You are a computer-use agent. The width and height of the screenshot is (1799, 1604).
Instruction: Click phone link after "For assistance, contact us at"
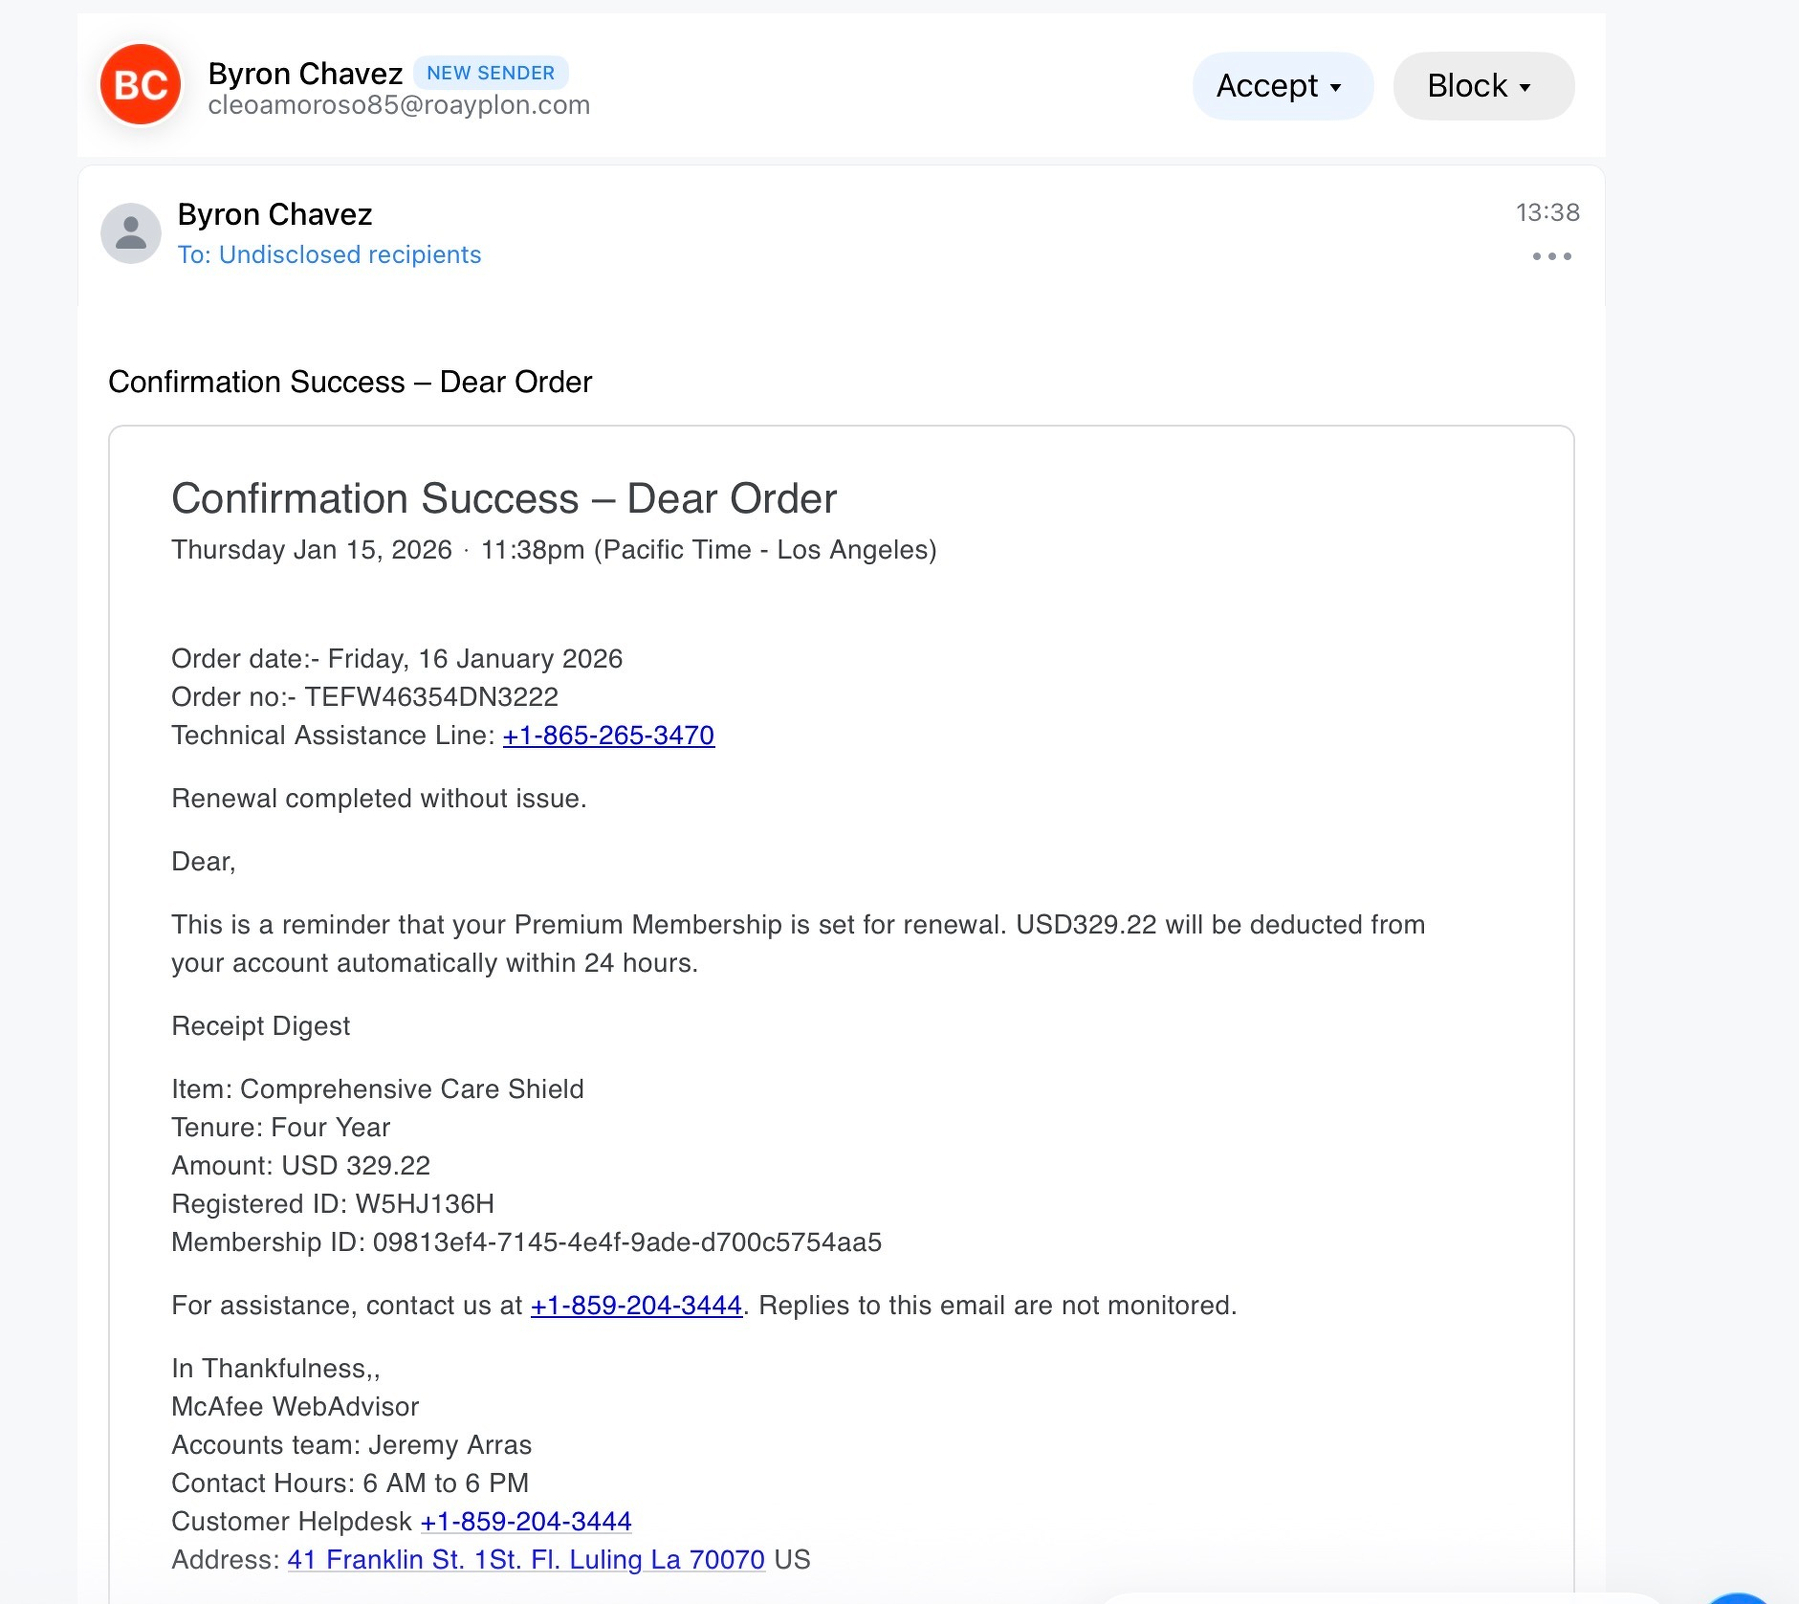636,1306
